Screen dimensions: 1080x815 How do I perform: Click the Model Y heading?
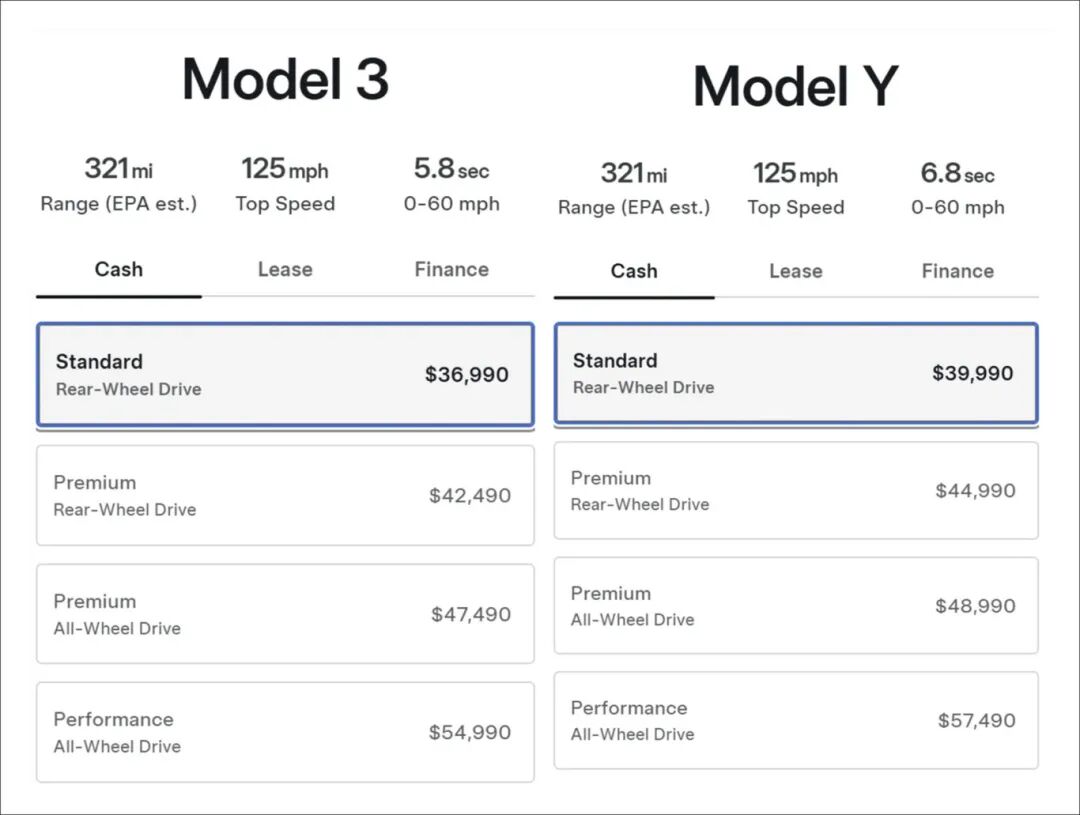coord(795,86)
